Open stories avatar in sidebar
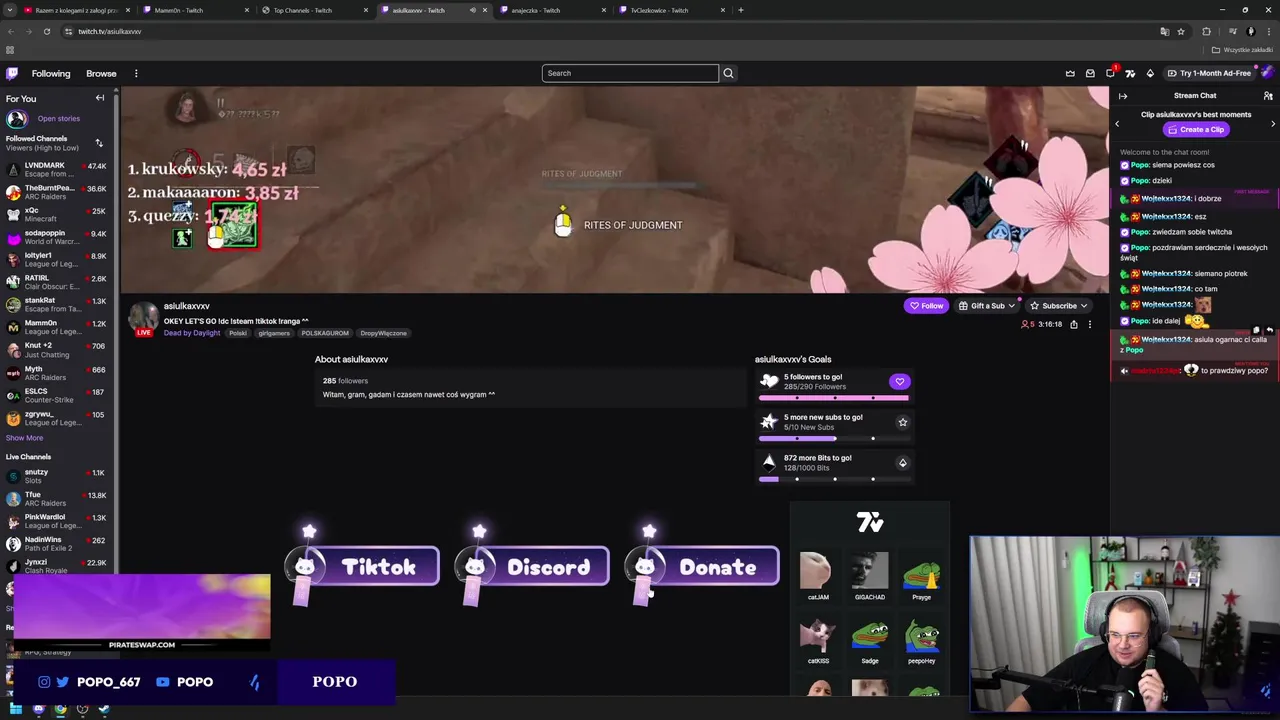The height and width of the screenshot is (720, 1280). (16, 119)
